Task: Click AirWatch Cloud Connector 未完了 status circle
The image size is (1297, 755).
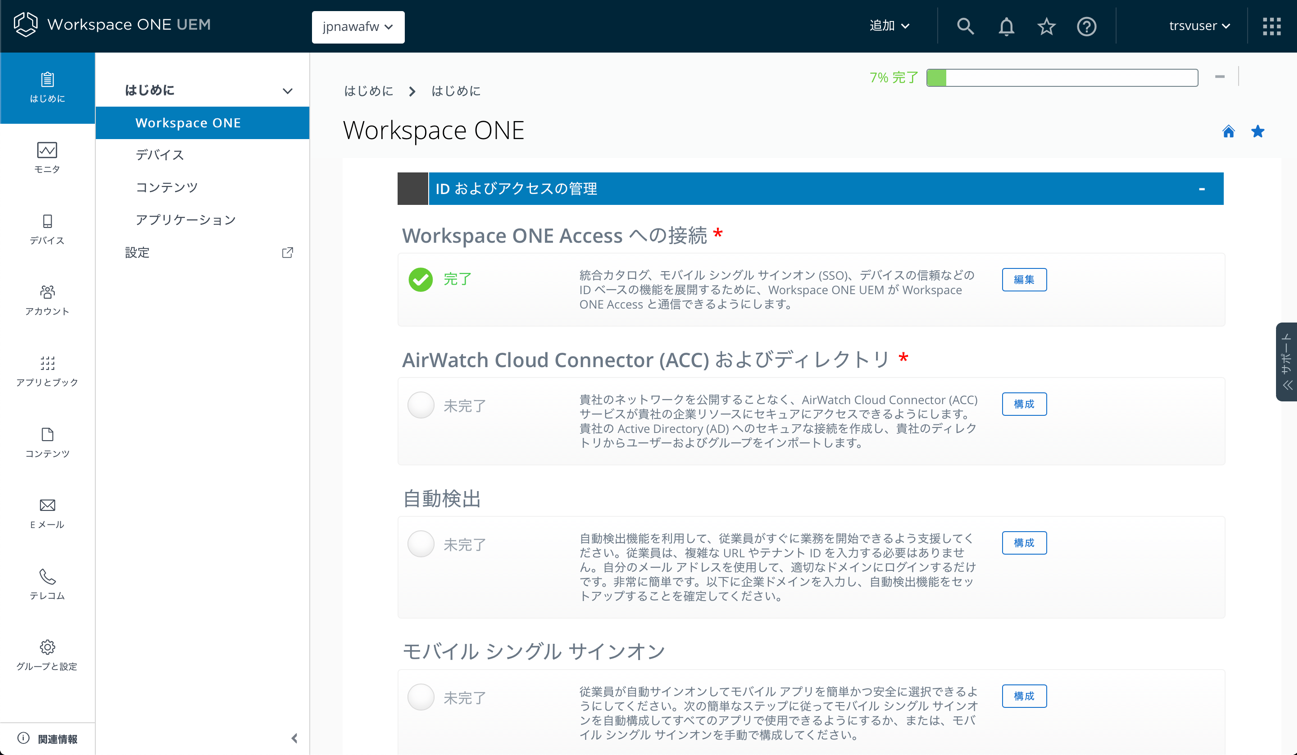Action: point(421,405)
